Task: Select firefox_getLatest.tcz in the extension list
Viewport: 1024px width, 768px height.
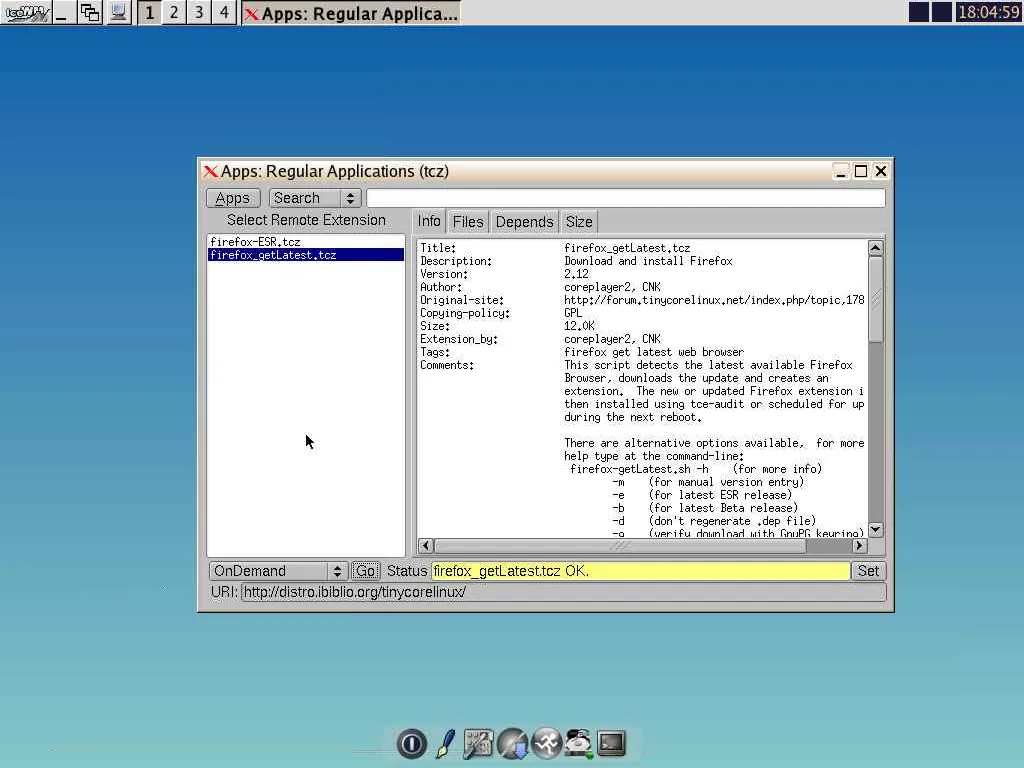Action: (306, 255)
